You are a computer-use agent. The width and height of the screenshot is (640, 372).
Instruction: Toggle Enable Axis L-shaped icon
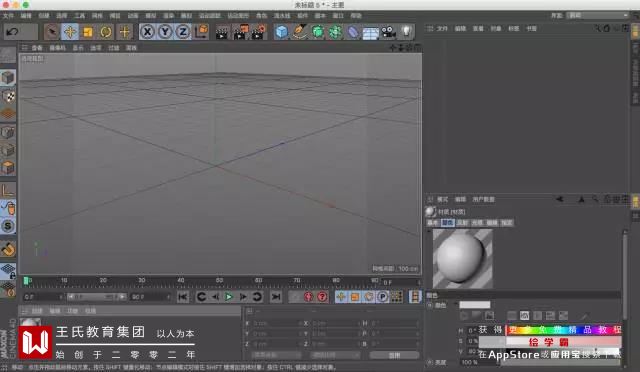(8, 190)
